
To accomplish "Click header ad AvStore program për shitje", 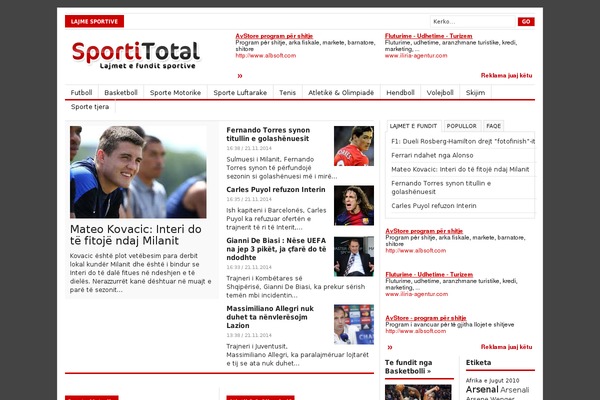I will pos(274,36).
